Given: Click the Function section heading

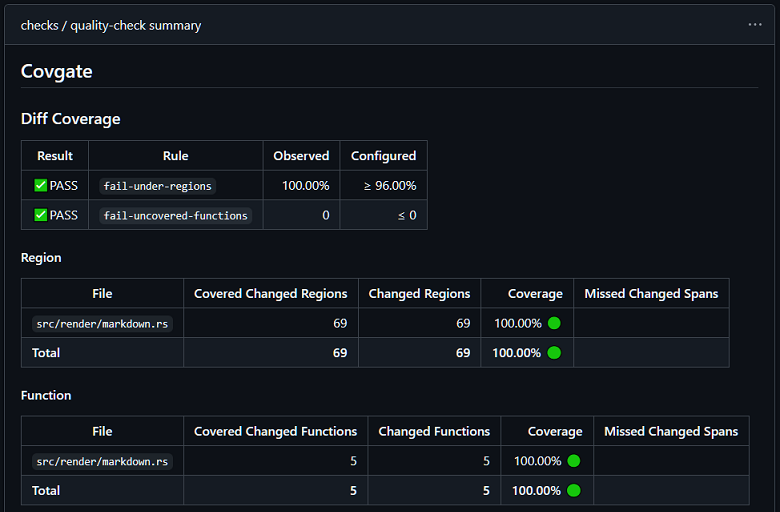Looking at the screenshot, I should point(46,396).
